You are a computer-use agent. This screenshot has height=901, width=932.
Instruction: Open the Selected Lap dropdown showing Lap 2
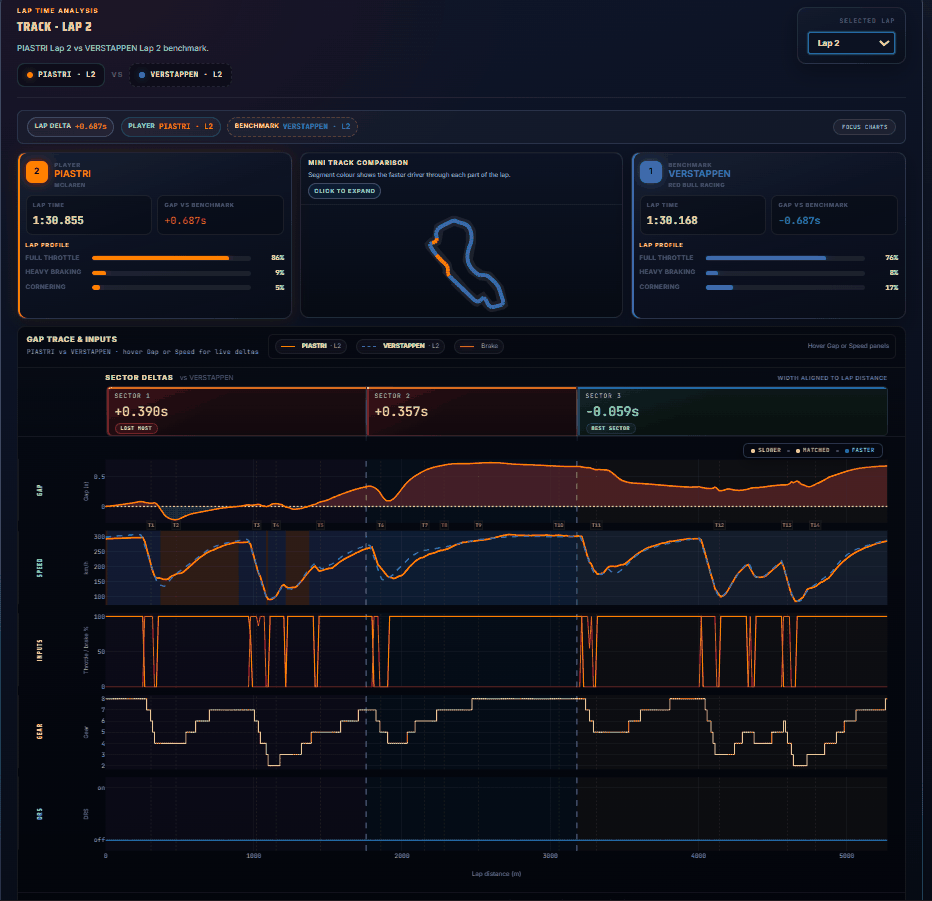(x=851, y=43)
